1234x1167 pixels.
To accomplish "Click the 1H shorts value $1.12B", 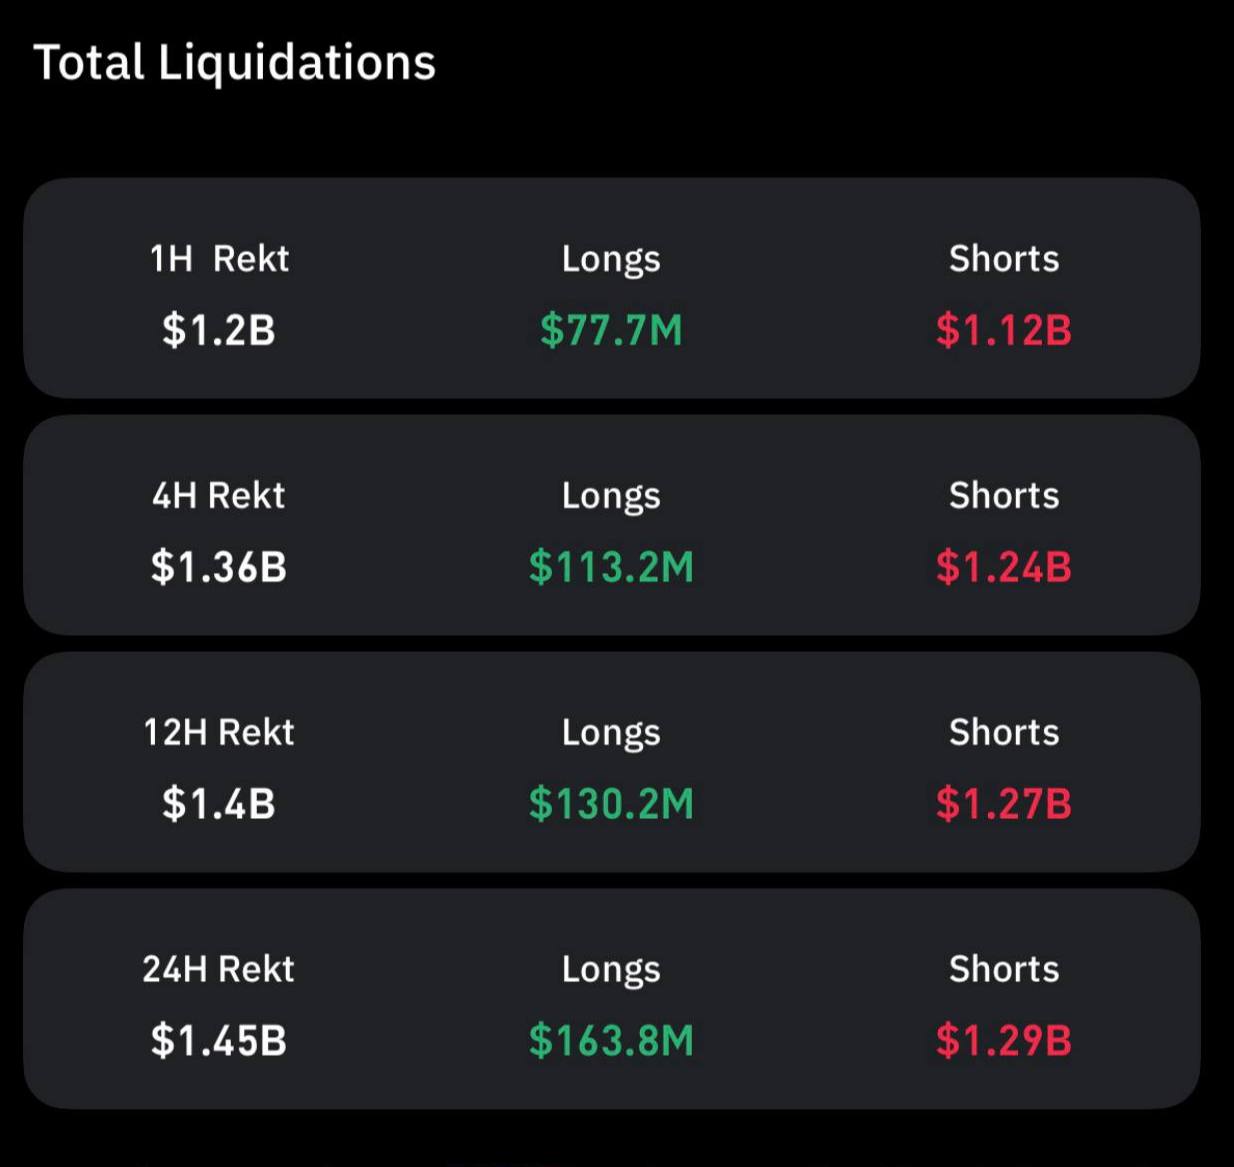I will pyautogui.click(x=1004, y=330).
